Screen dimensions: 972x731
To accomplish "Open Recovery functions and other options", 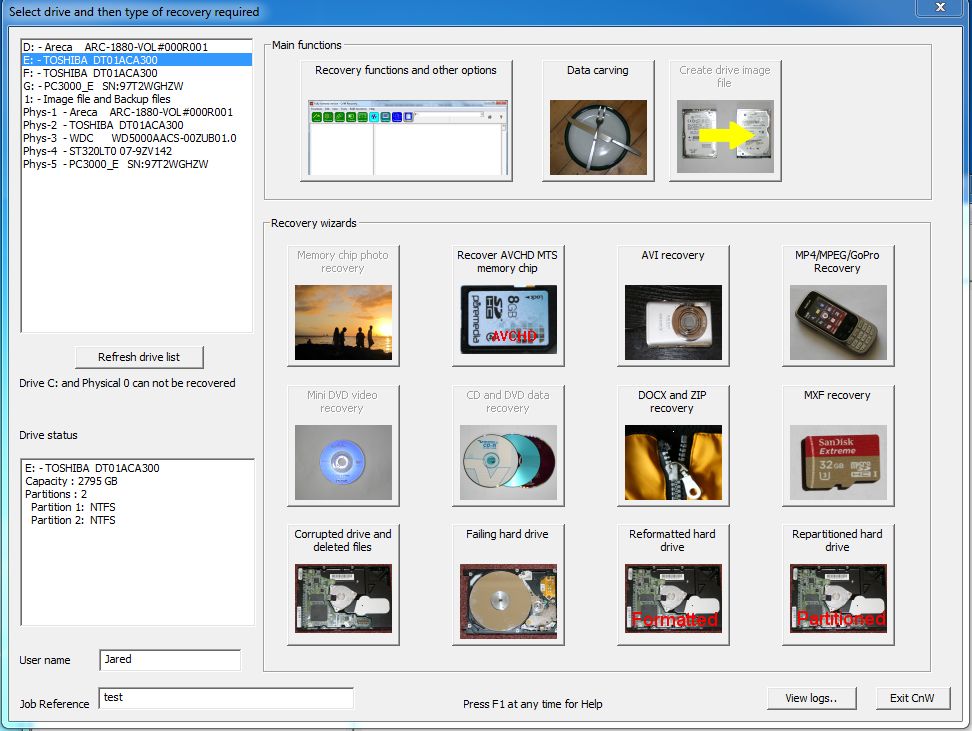I will 406,120.
